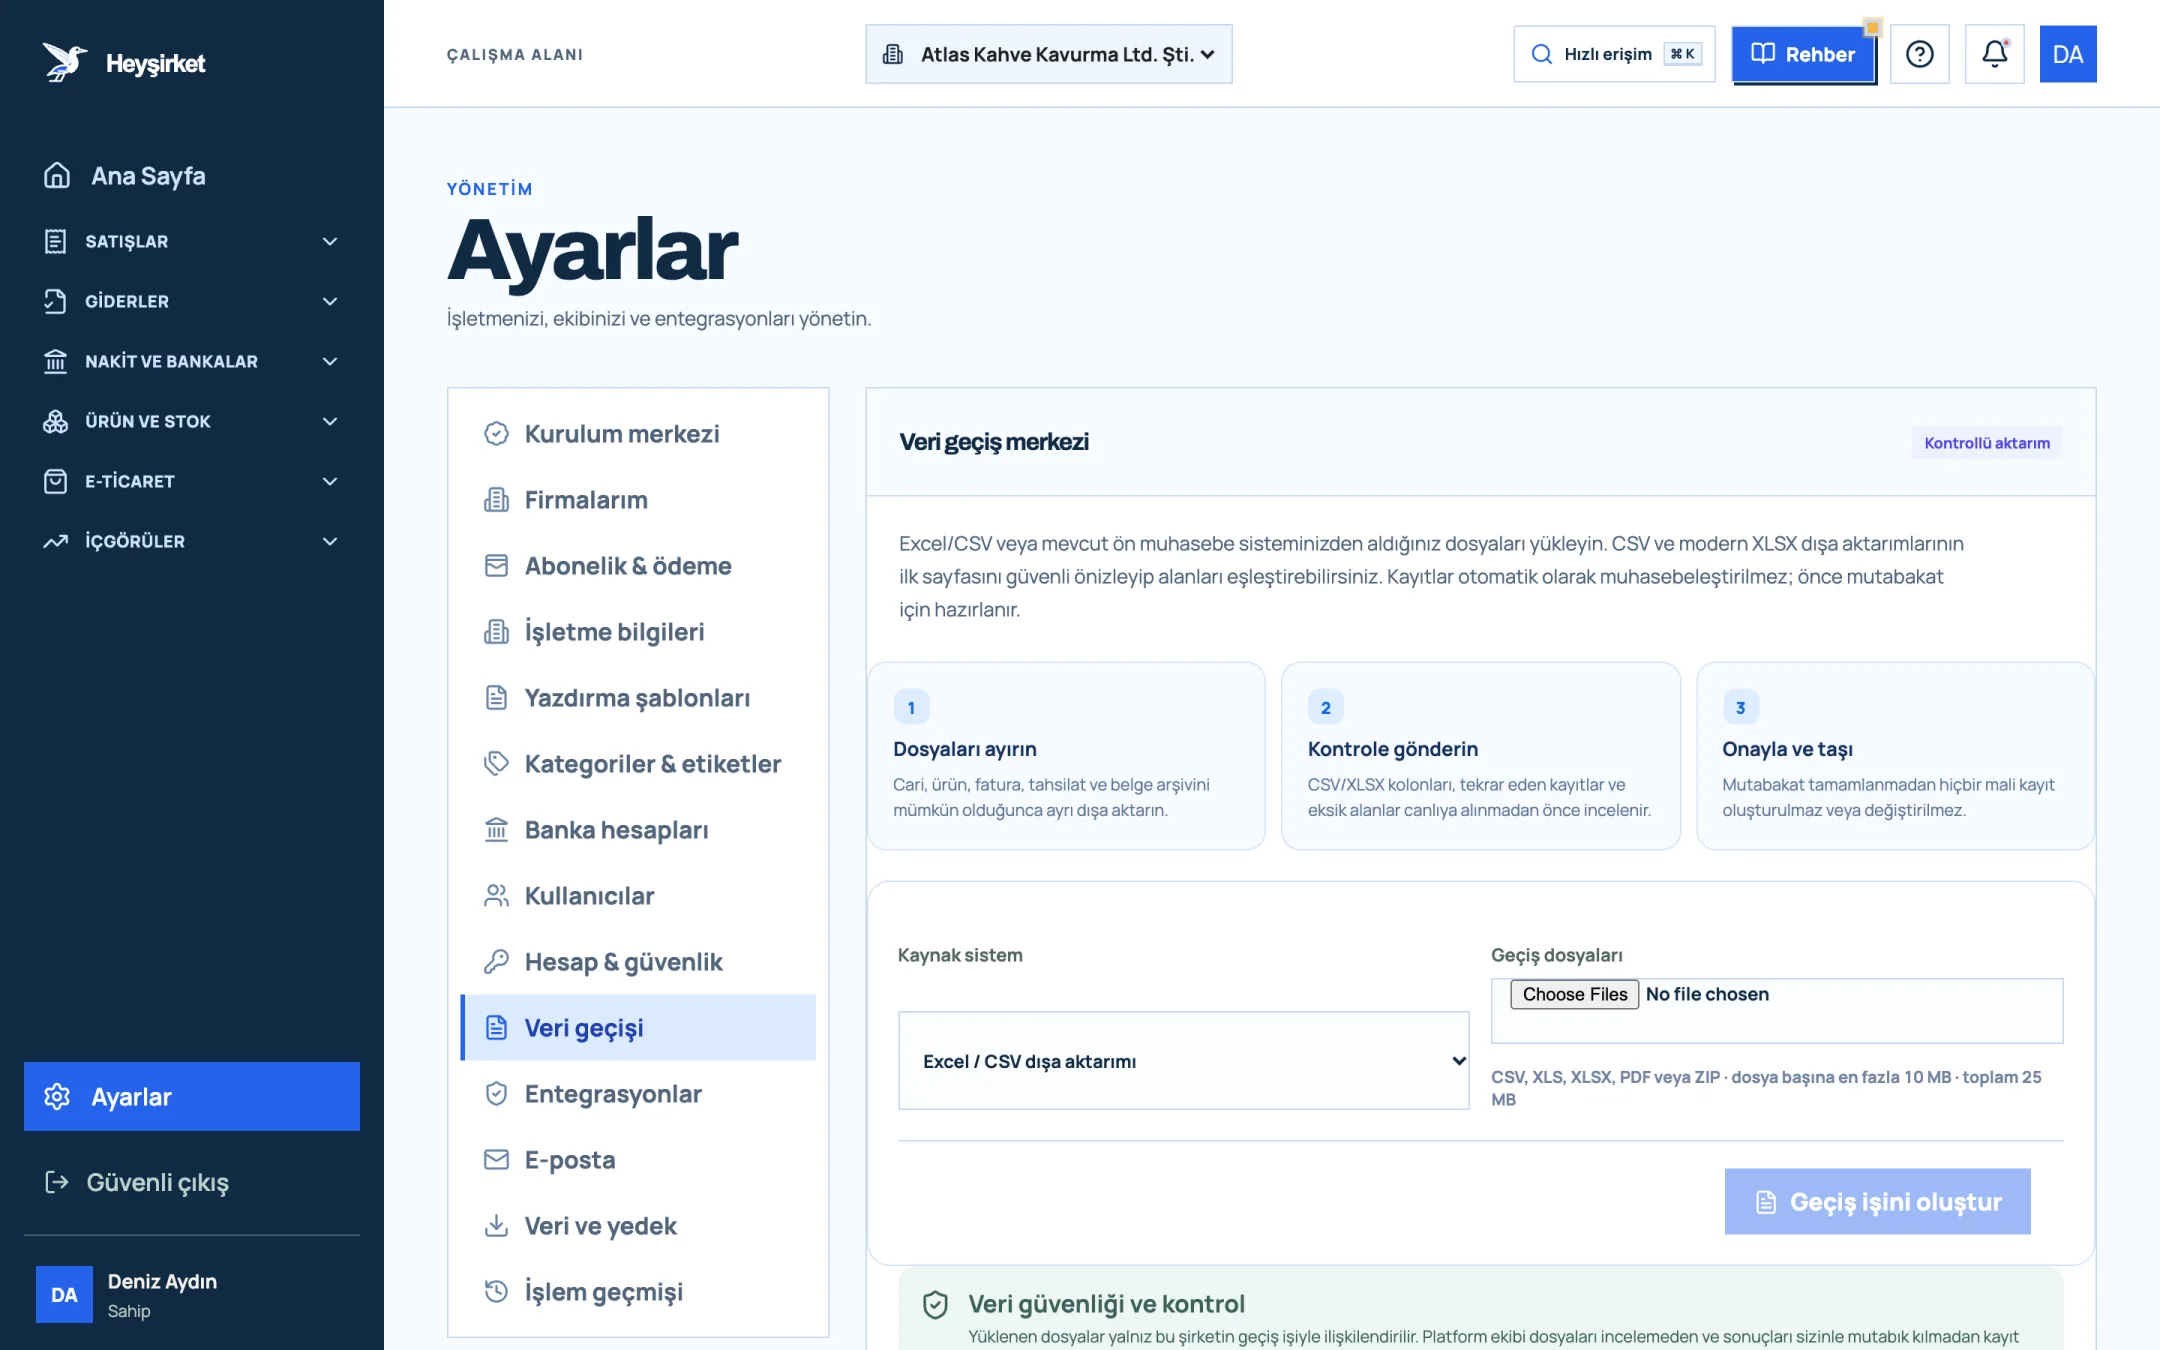
Task: Open the Rehber guide button
Action: (1803, 54)
